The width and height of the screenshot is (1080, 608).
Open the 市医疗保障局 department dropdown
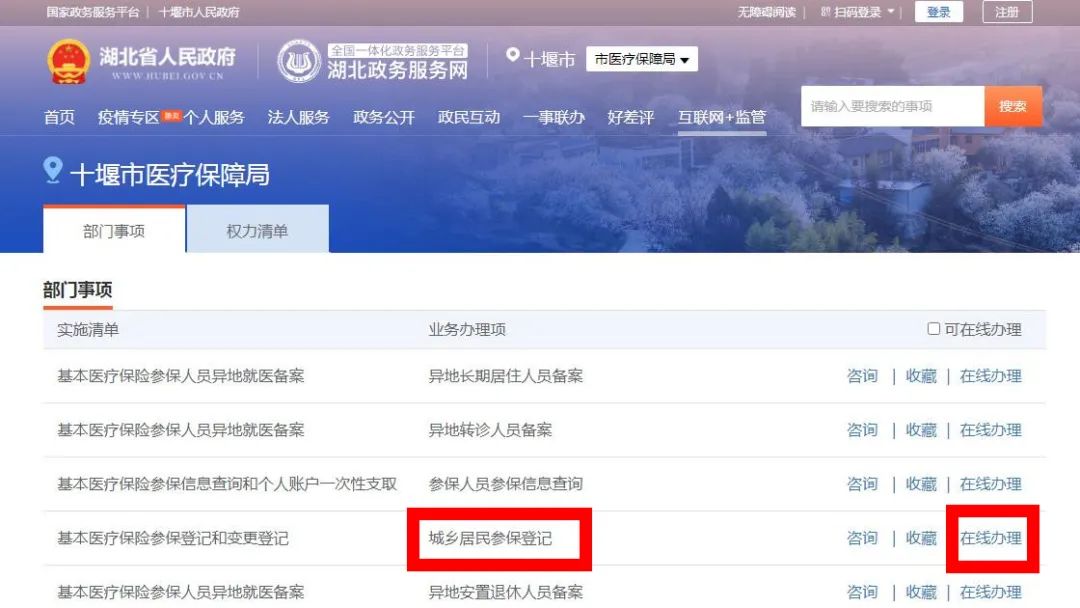point(642,59)
